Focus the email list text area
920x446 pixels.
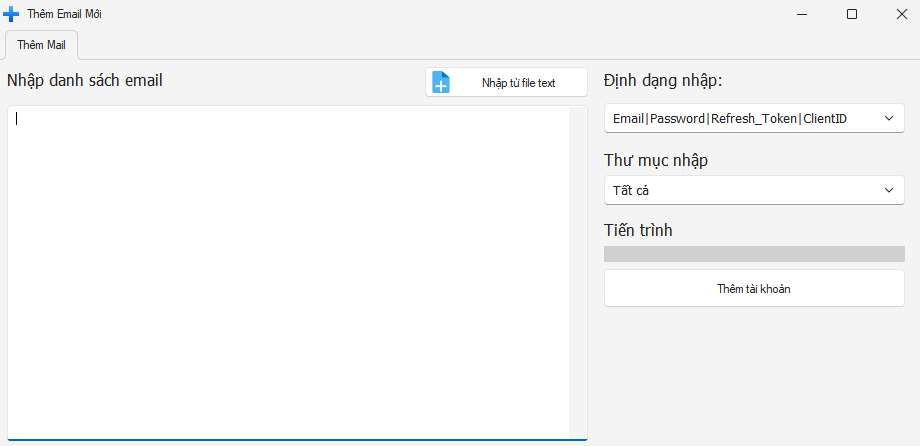(290, 270)
